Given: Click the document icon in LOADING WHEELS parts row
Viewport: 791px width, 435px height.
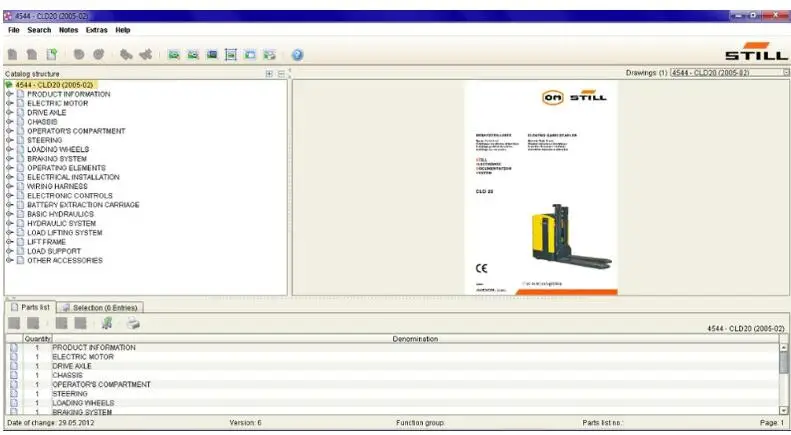Looking at the screenshot, I should point(14,403).
